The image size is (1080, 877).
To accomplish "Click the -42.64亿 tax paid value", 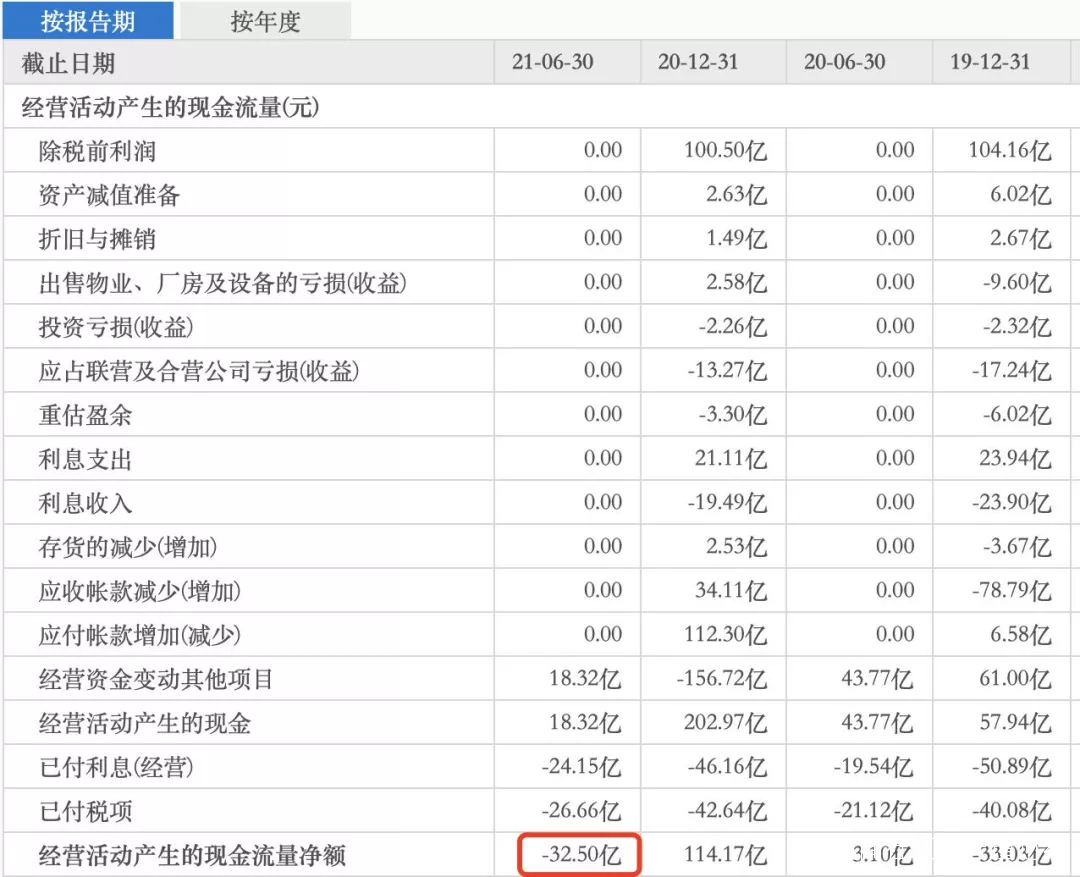I will (x=727, y=811).
